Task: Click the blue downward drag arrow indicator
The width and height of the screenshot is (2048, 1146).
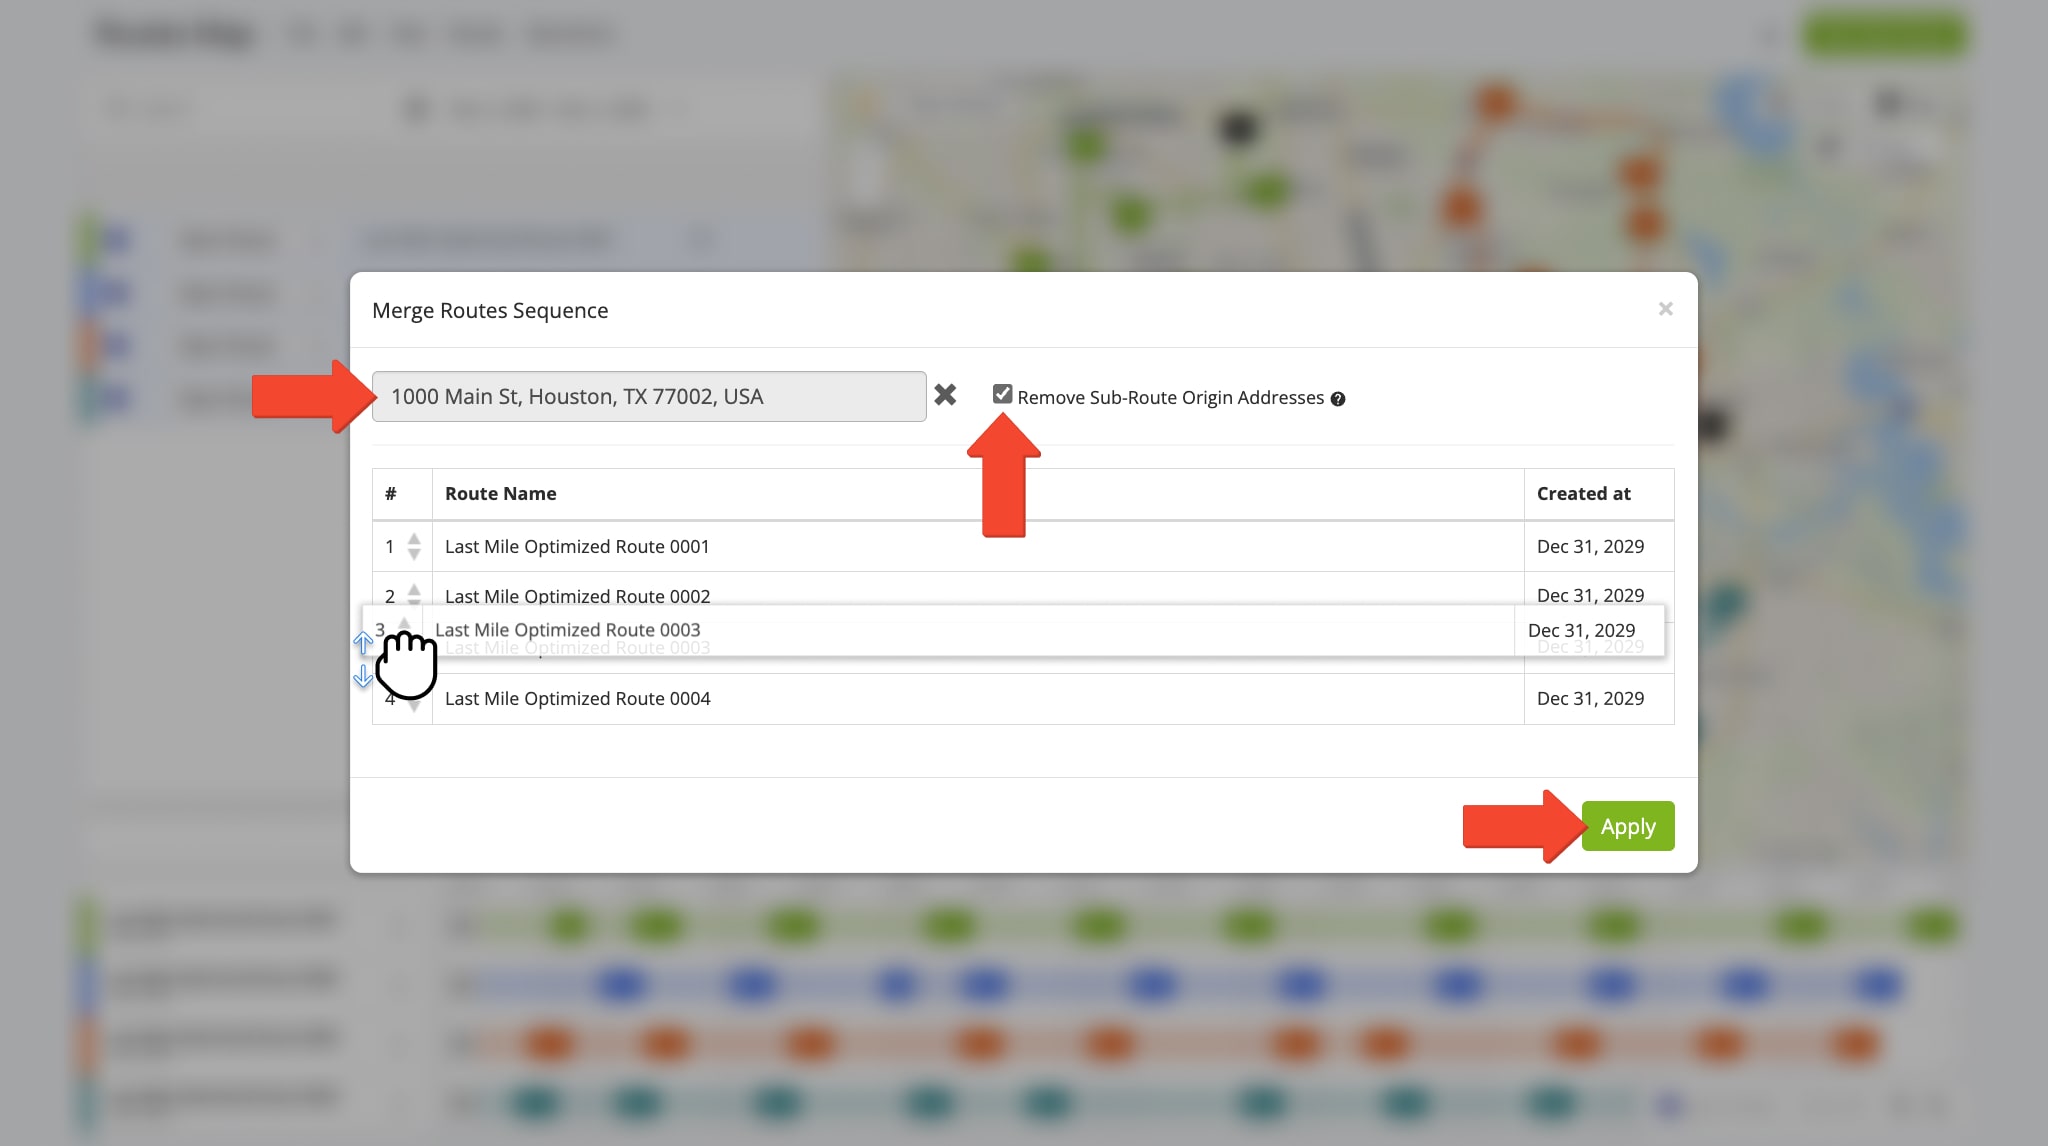Action: click(x=363, y=678)
